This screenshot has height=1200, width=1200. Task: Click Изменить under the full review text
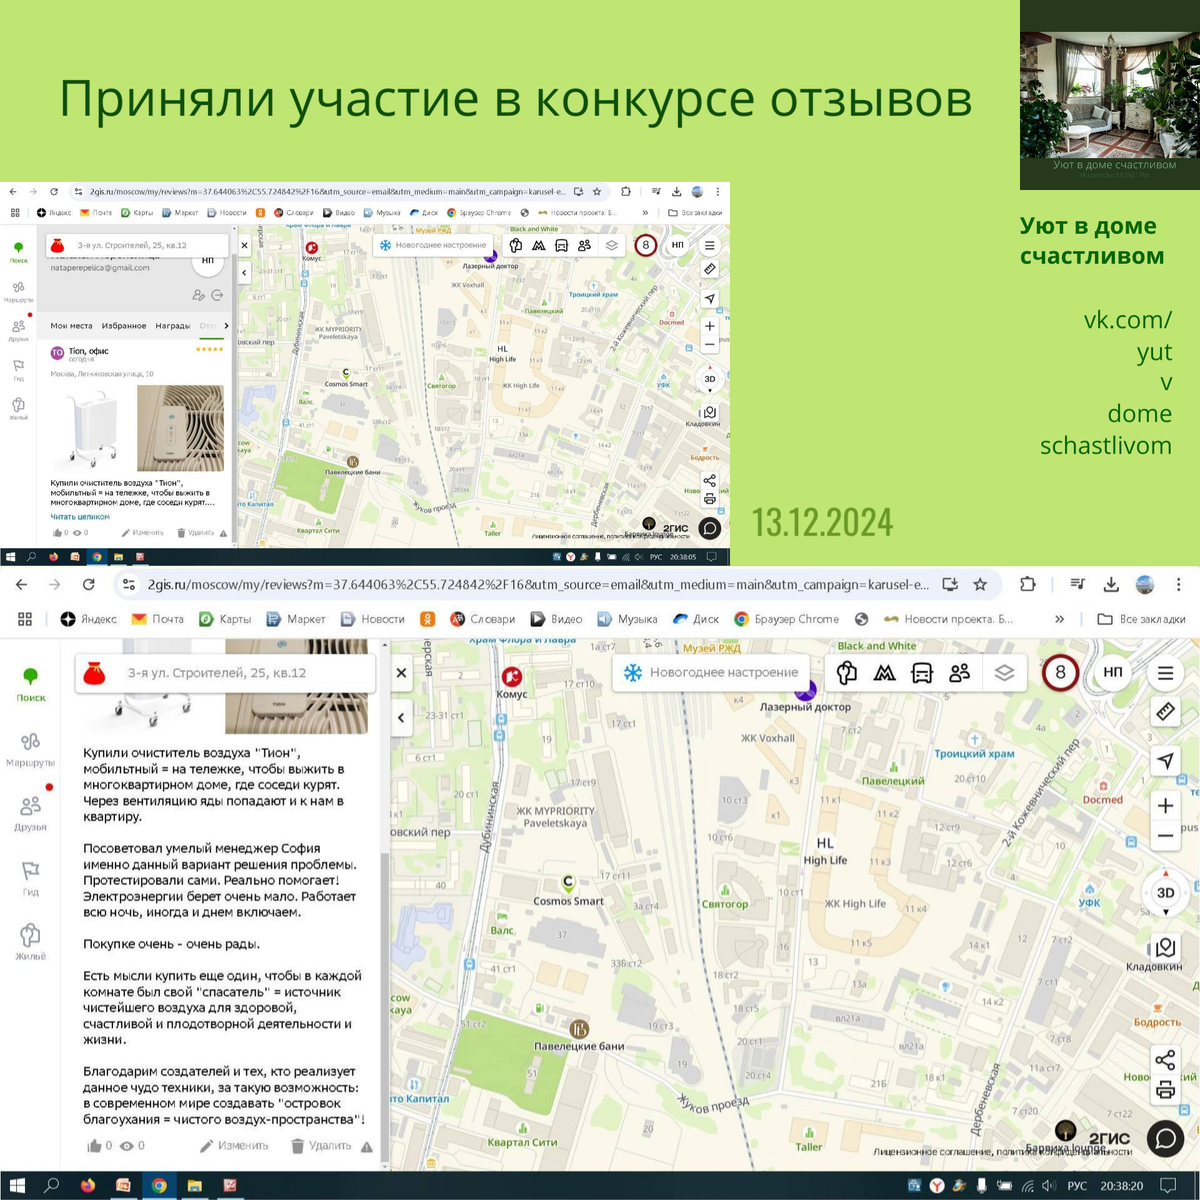pos(234,1146)
